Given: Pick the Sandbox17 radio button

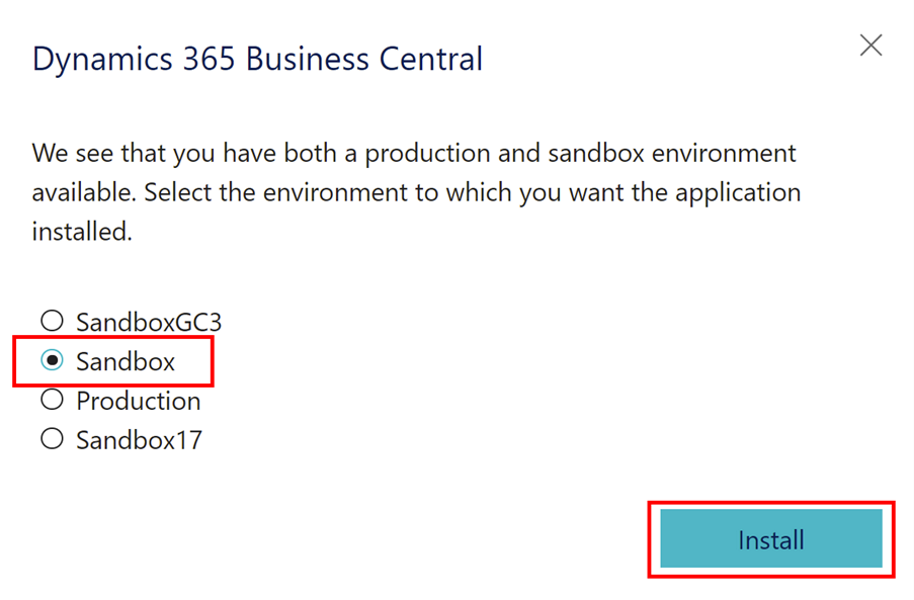Looking at the screenshot, I should [52, 439].
